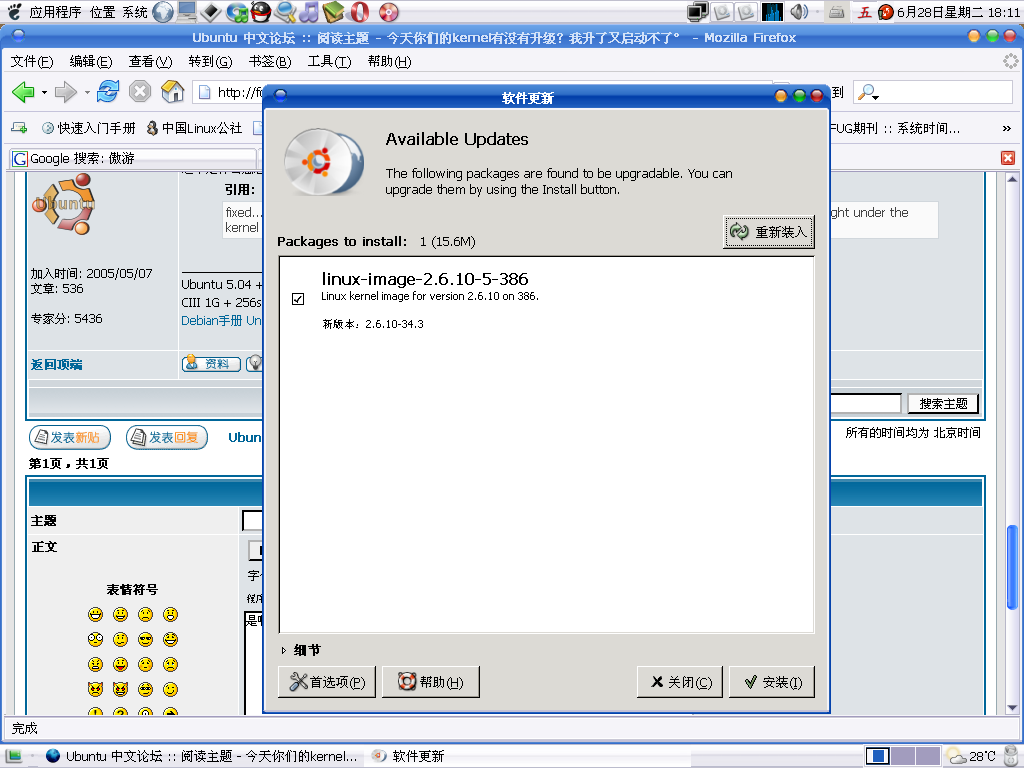Open the 应用程序 panel menu
This screenshot has width=1024, height=768.
(55, 12)
